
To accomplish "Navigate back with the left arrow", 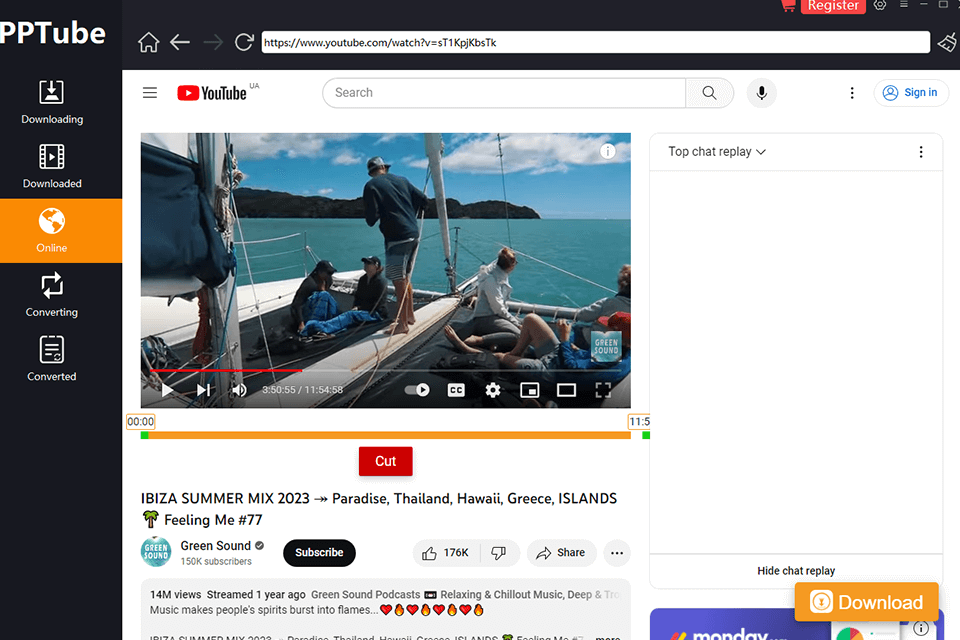I will pyautogui.click(x=180, y=42).
